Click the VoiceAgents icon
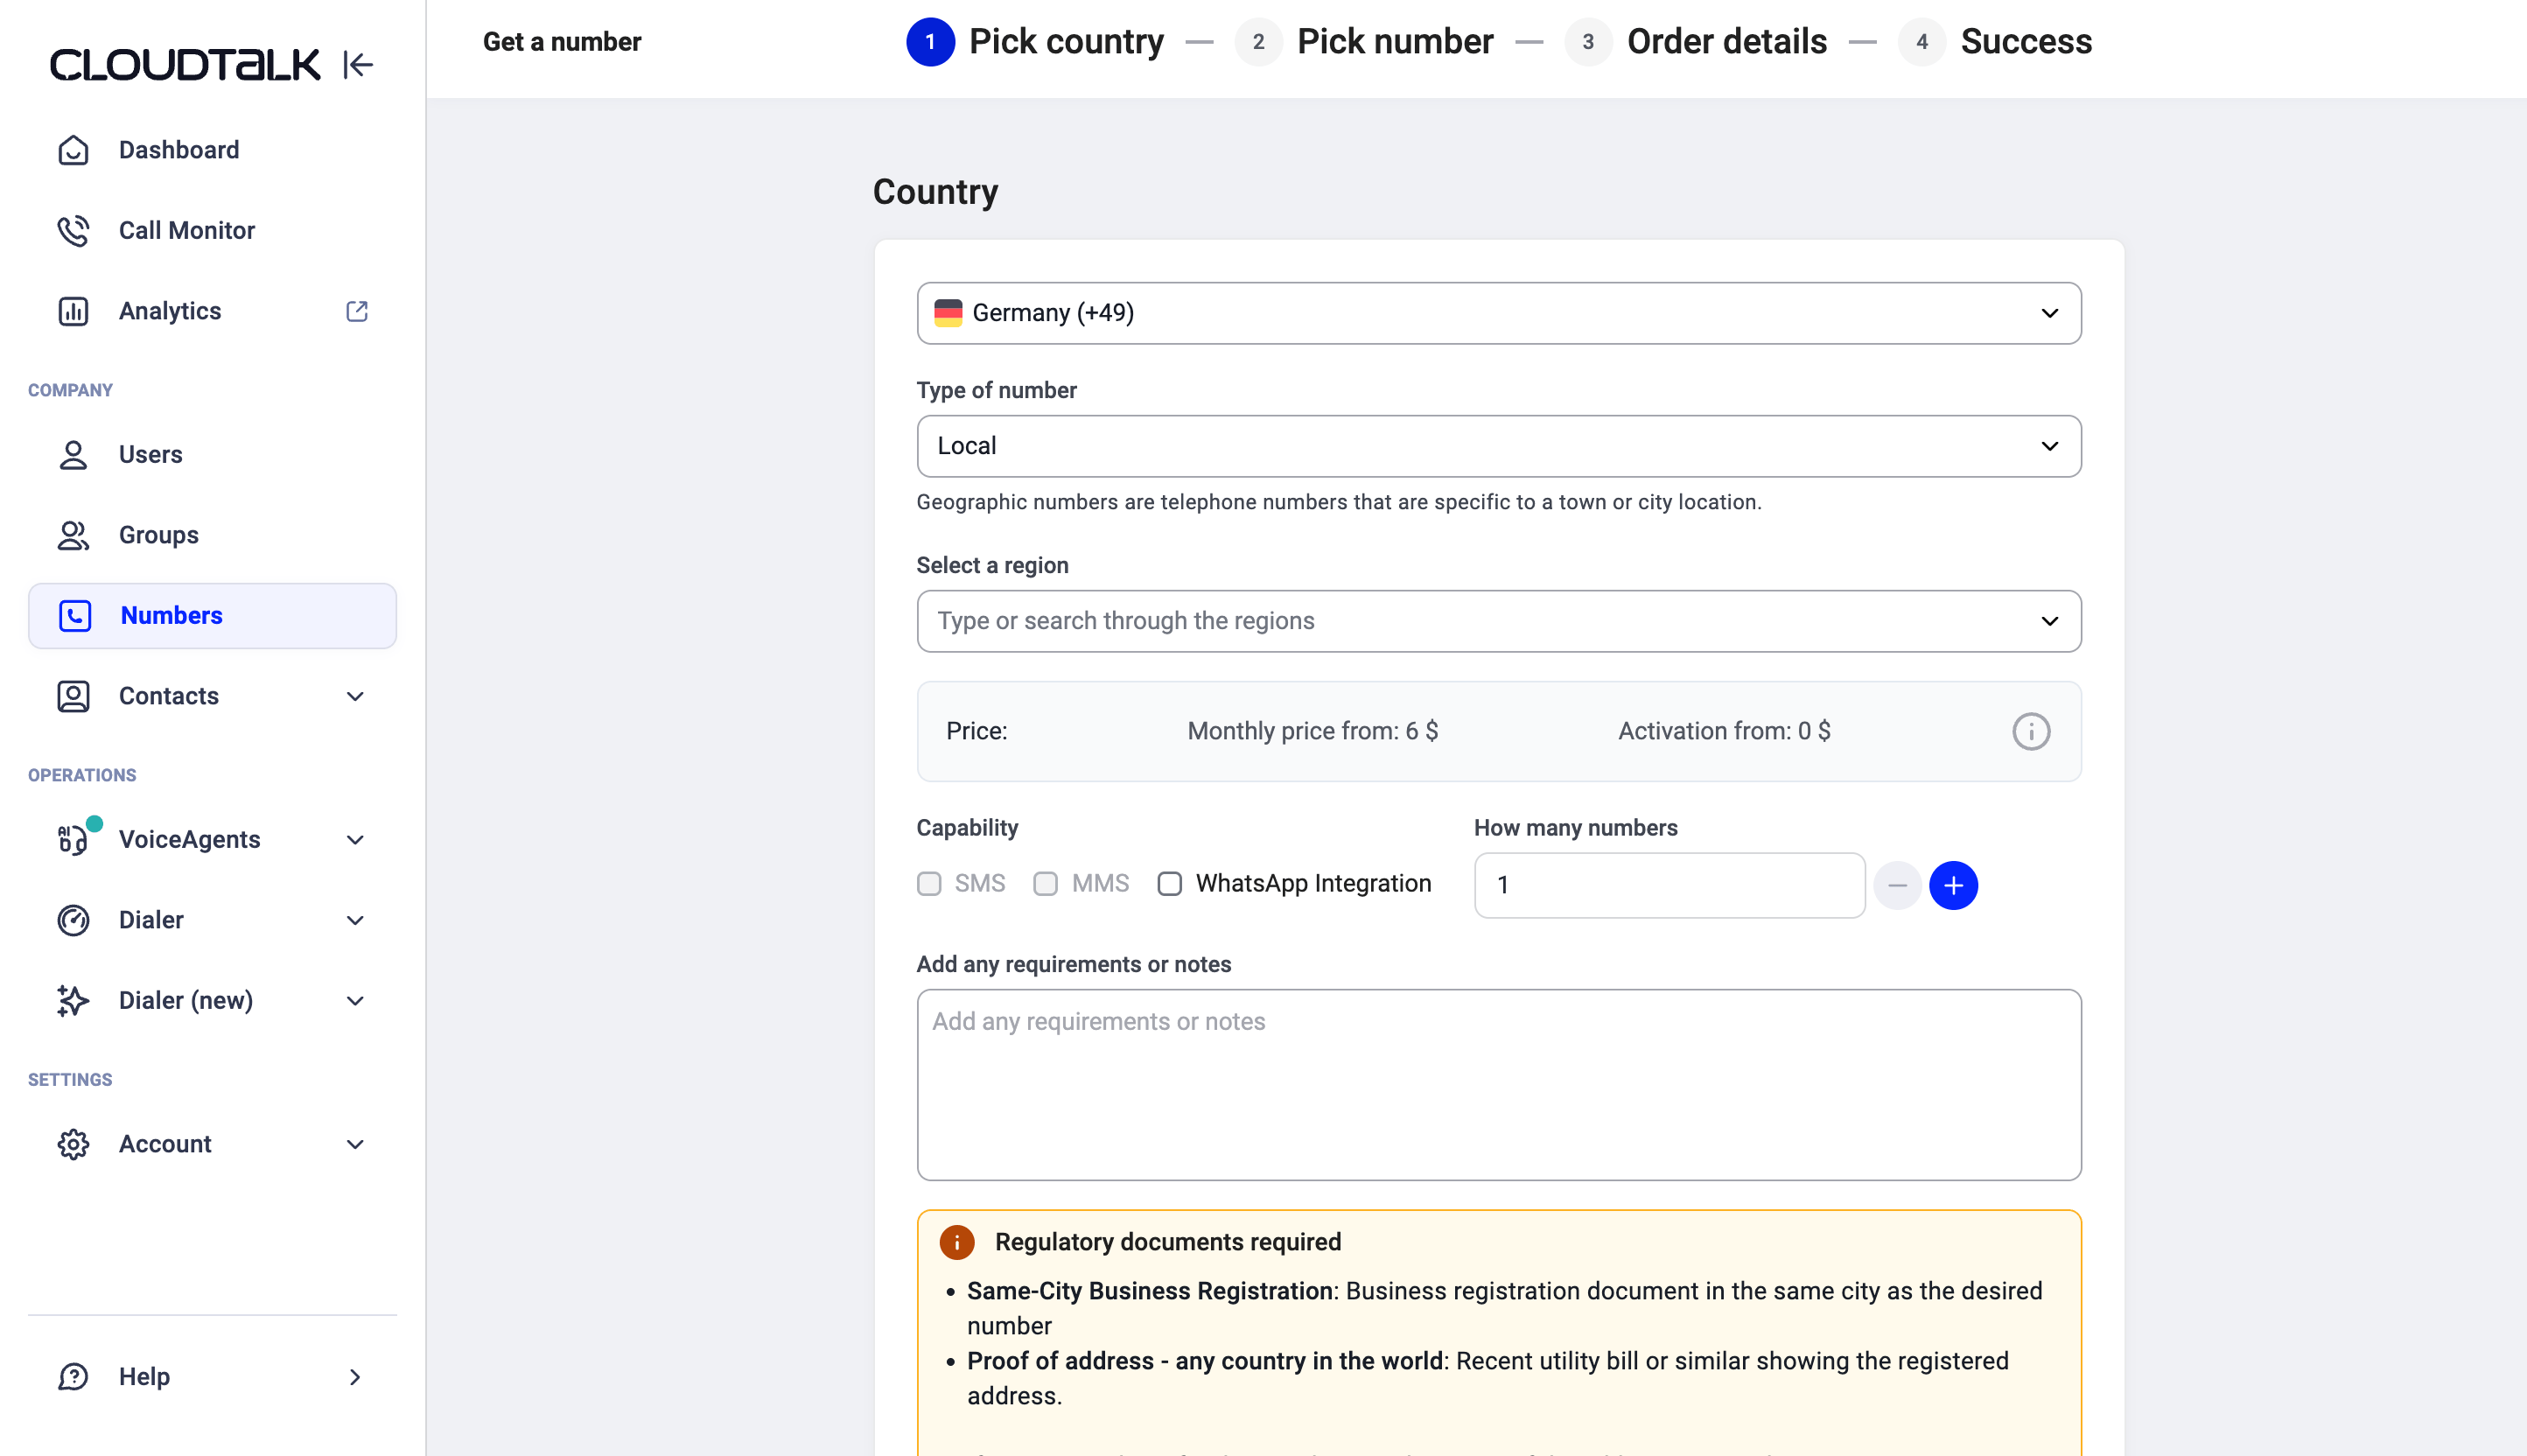 tap(73, 839)
